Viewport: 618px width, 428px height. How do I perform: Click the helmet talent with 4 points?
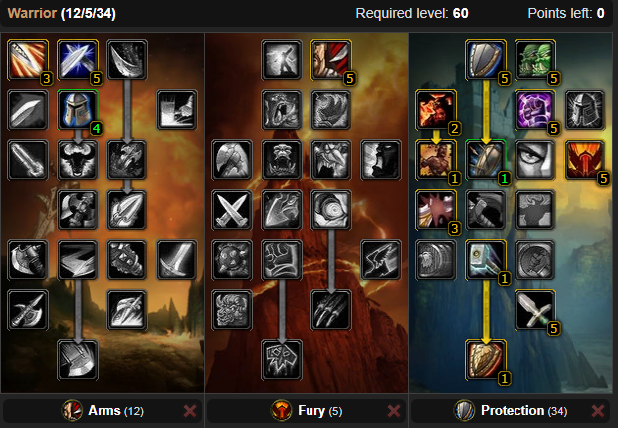[78, 110]
